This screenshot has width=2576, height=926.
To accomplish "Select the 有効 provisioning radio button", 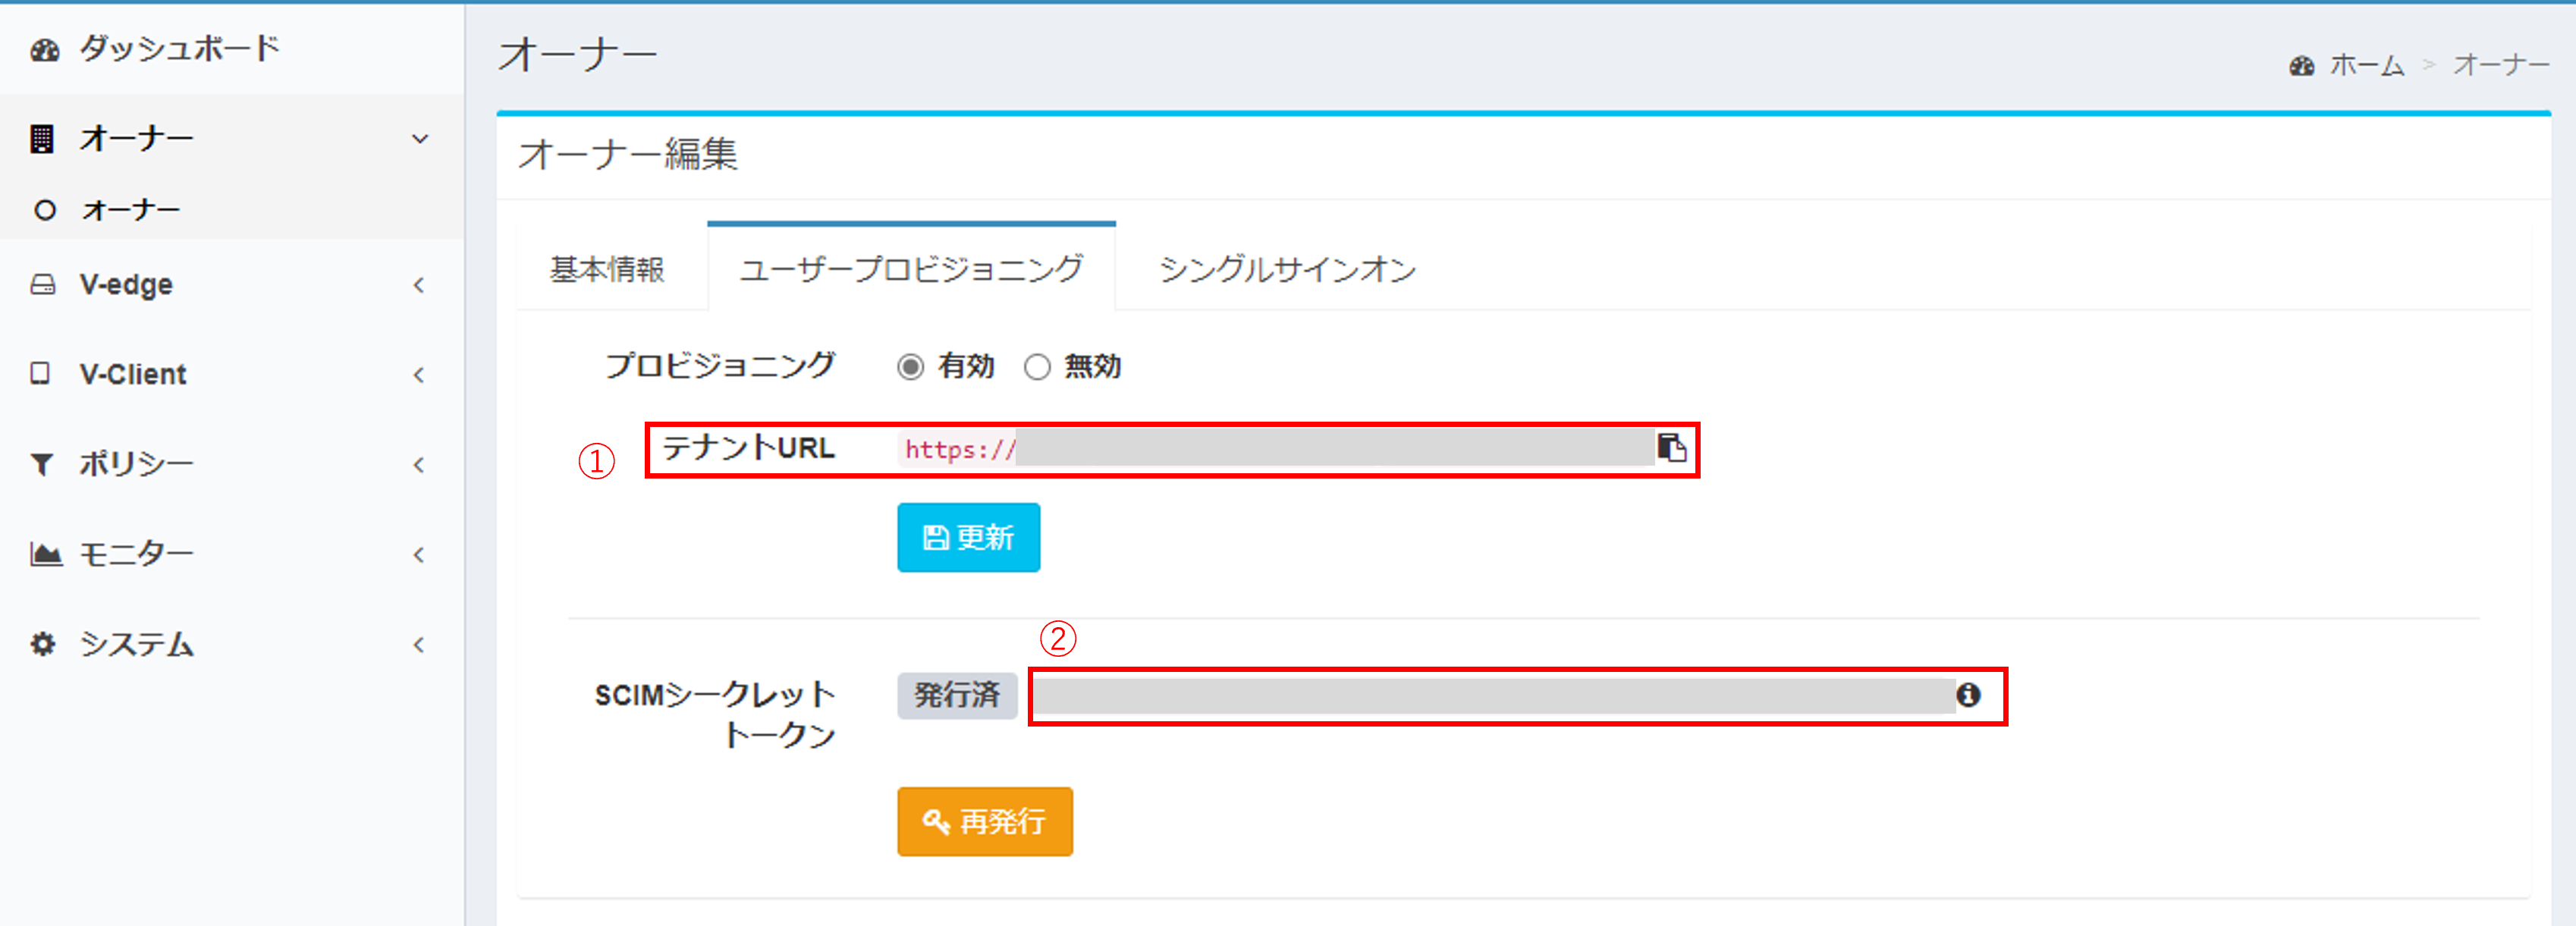I will coord(910,367).
